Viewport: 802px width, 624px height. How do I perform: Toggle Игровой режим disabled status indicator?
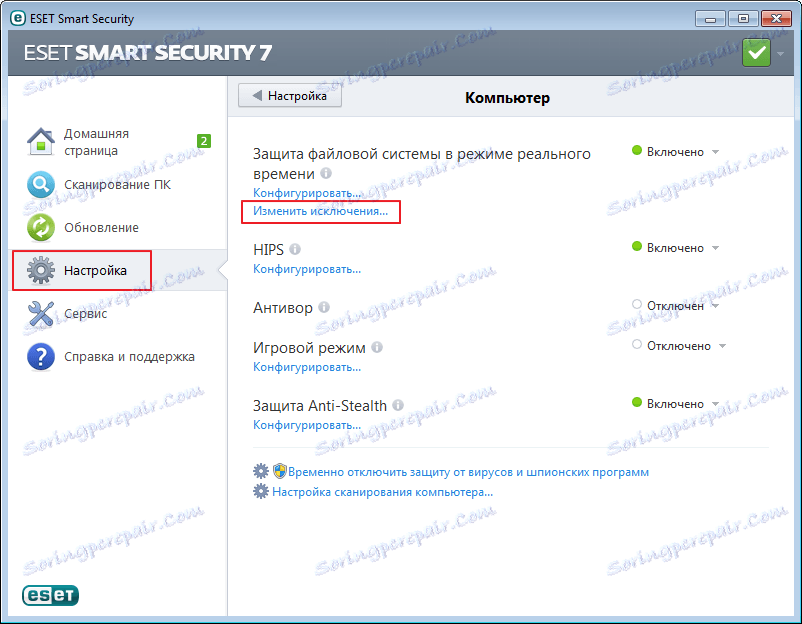pyautogui.click(x=637, y=344)
